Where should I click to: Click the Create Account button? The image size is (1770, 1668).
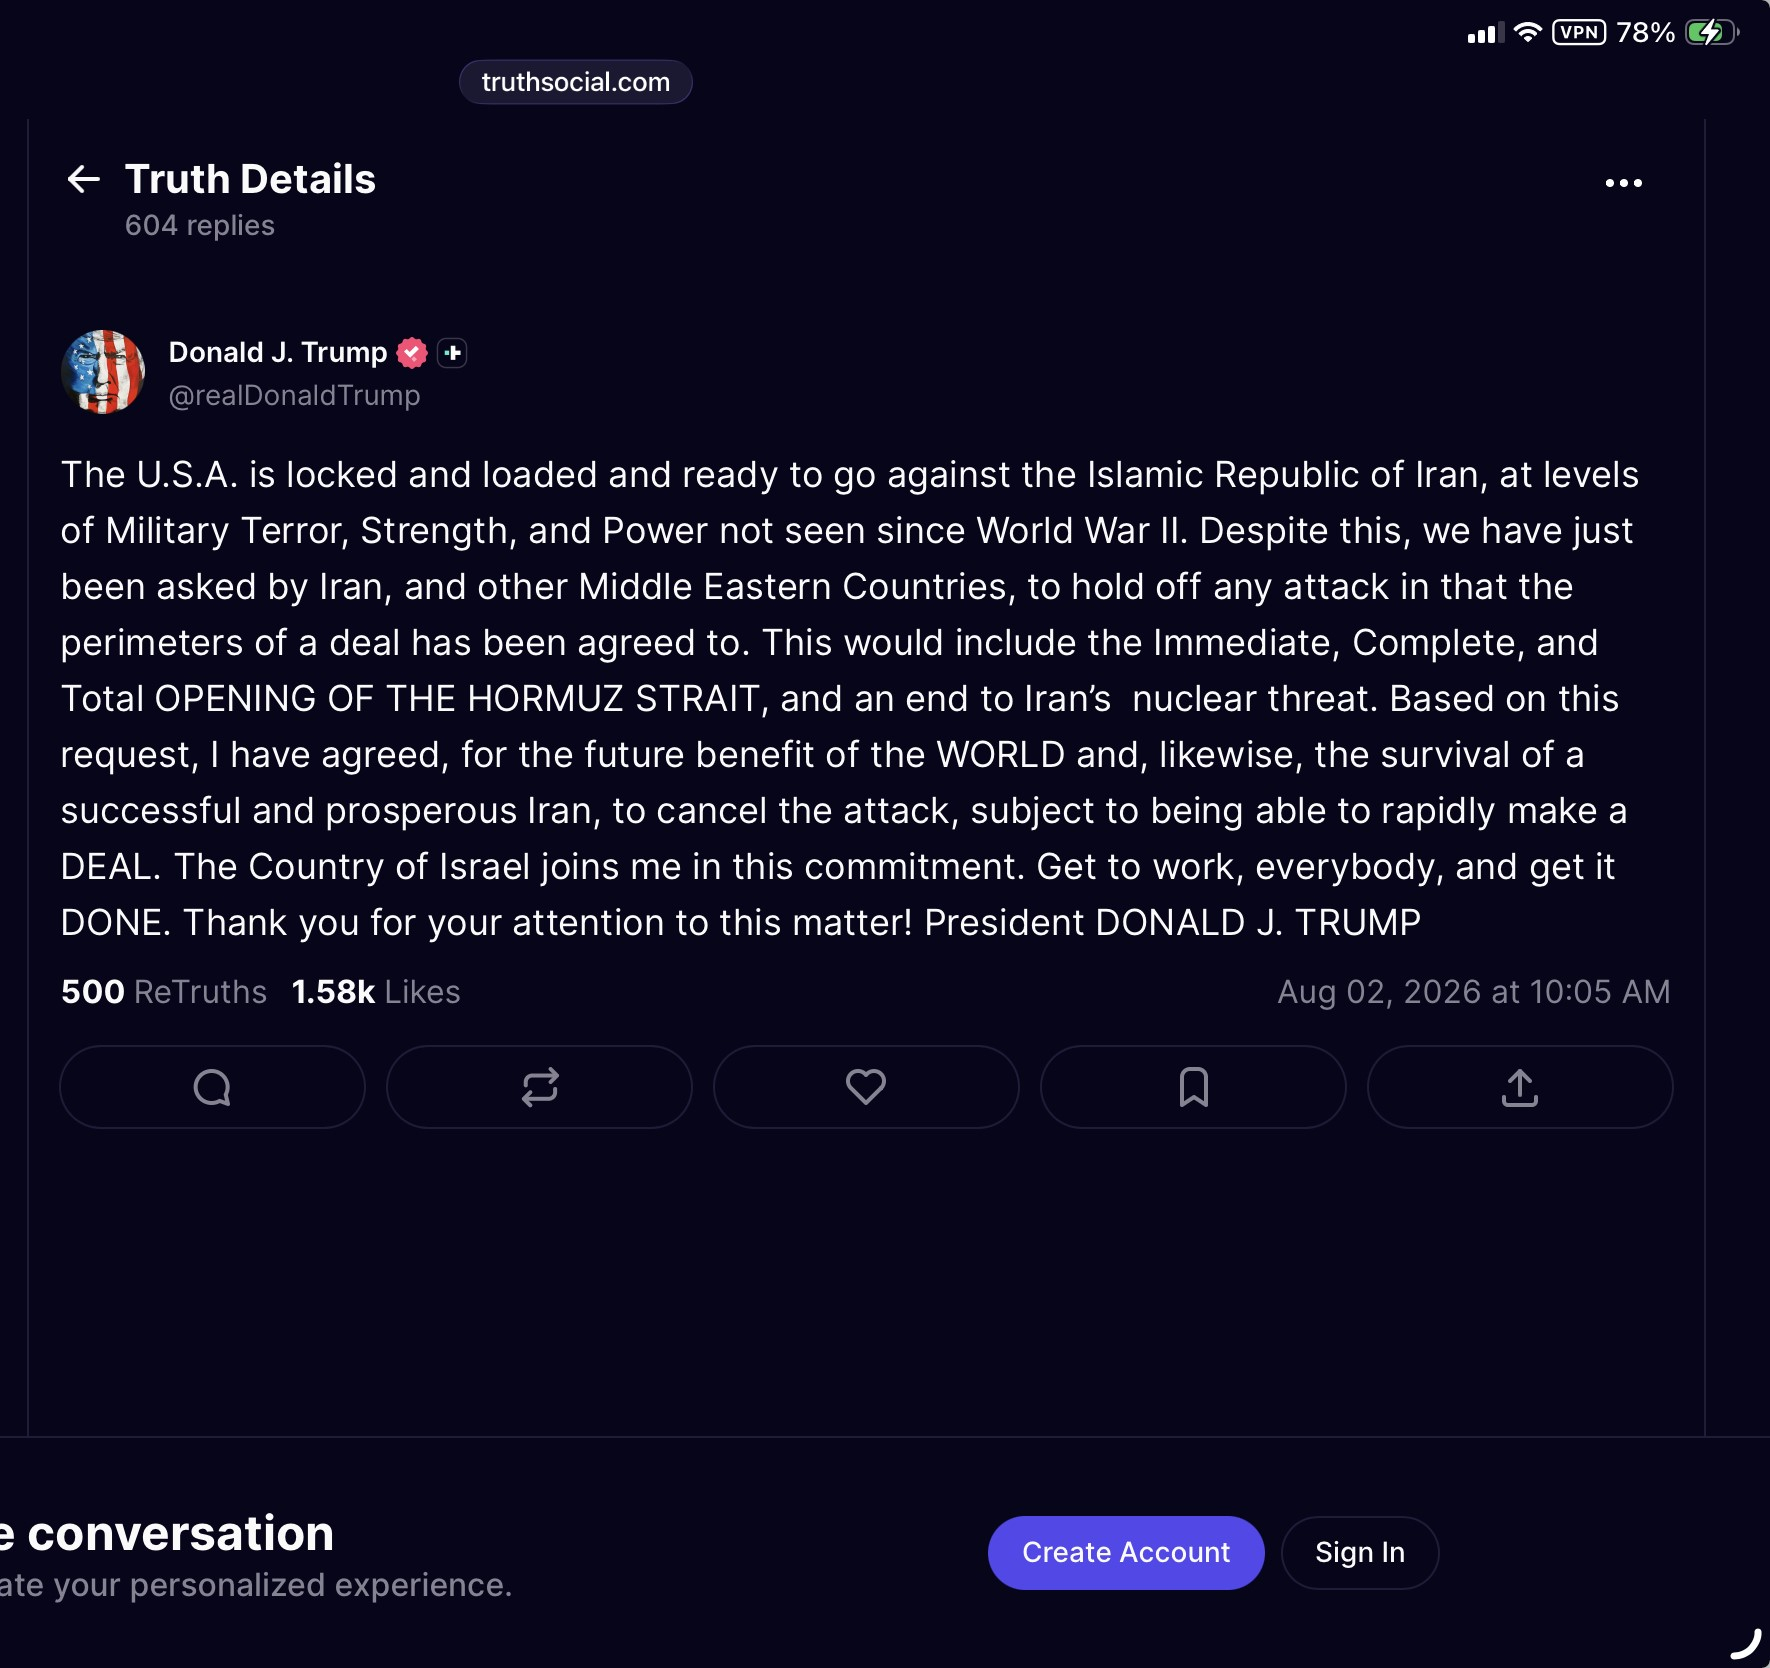[x=1126, y=1552]
